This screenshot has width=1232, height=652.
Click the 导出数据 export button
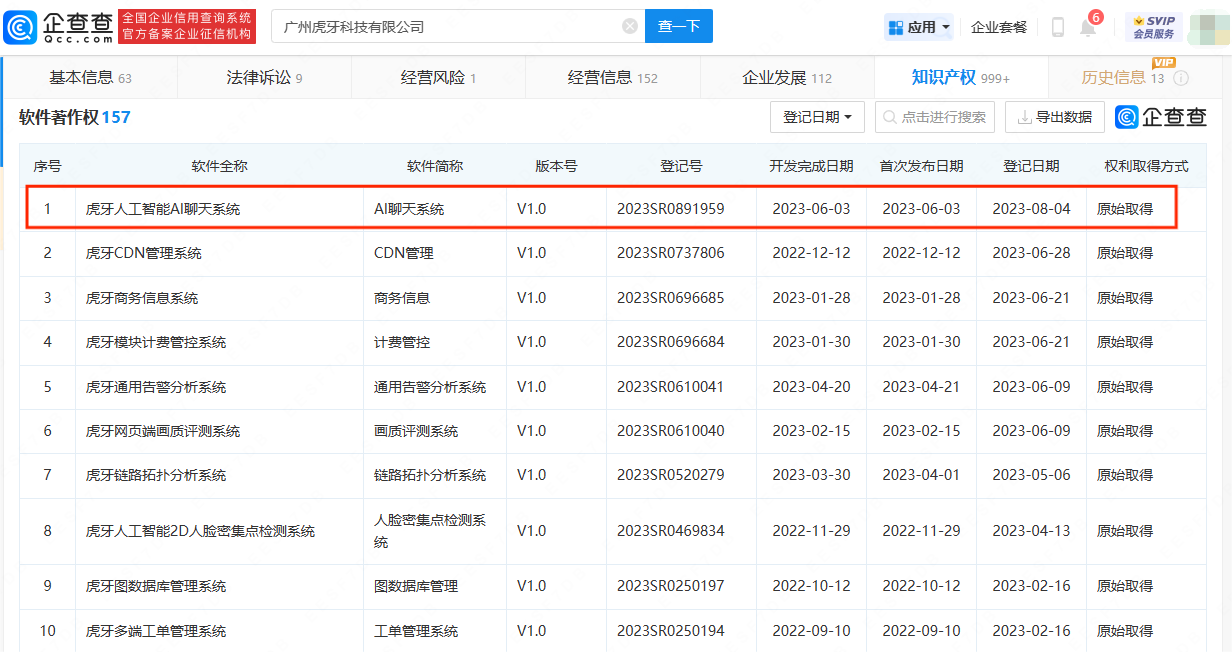tap(1054, 117)
